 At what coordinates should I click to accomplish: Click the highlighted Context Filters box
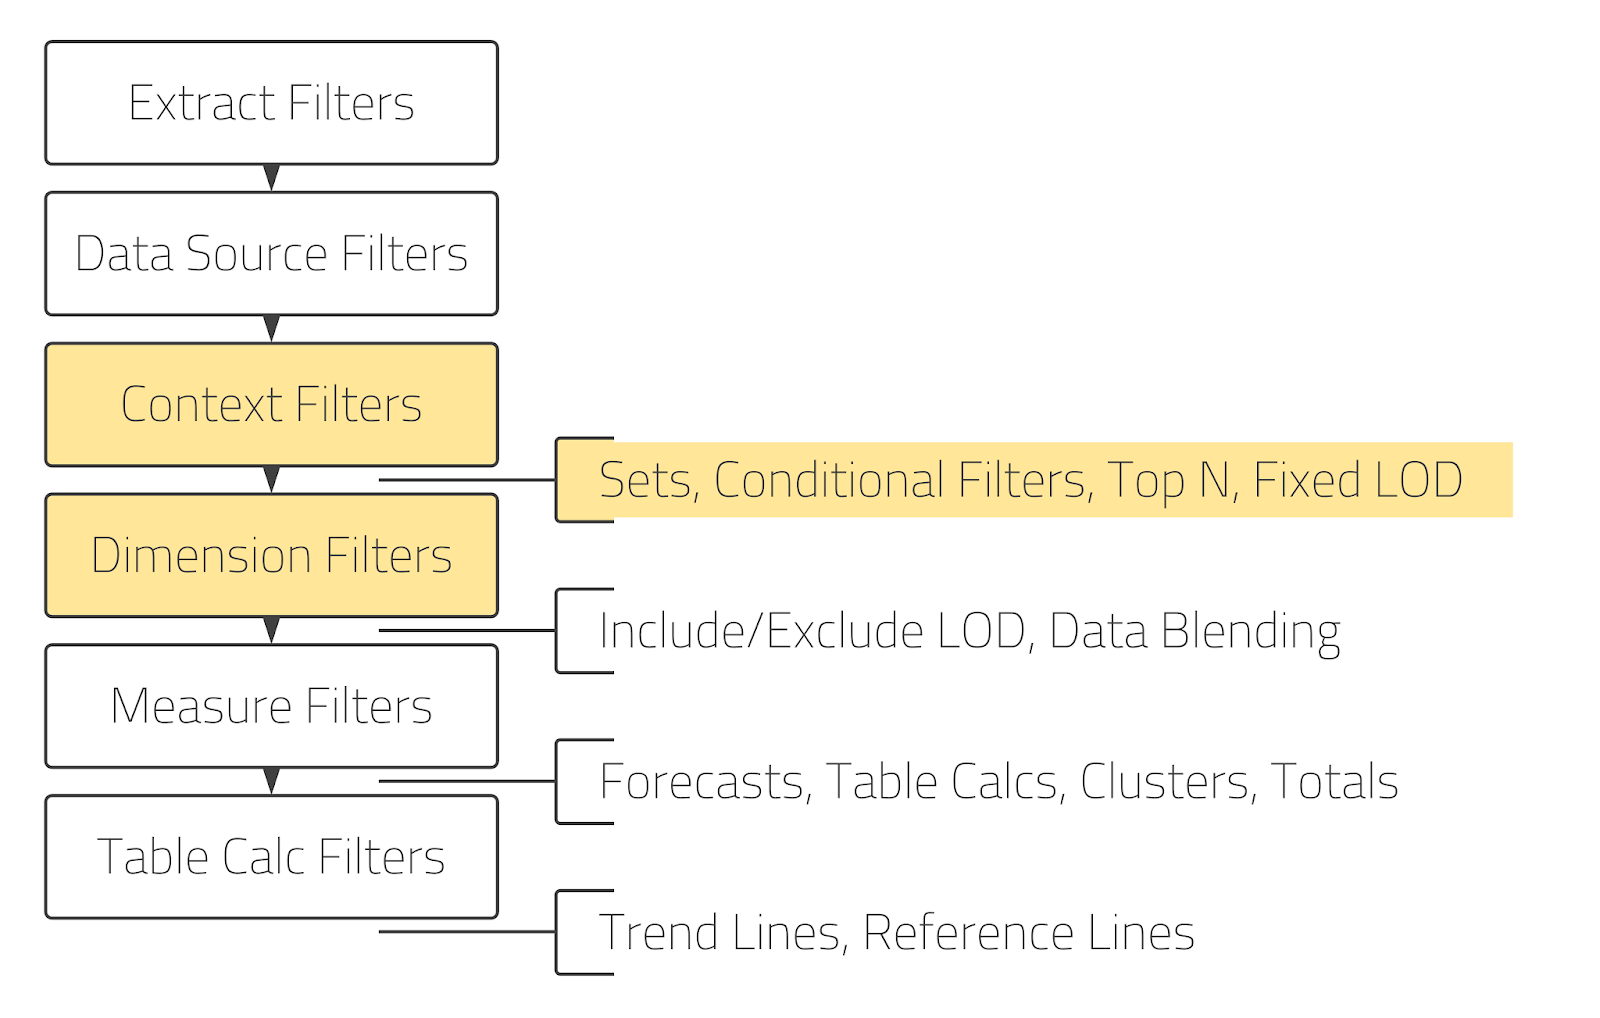pyautogui.click(x=271, y=405)
